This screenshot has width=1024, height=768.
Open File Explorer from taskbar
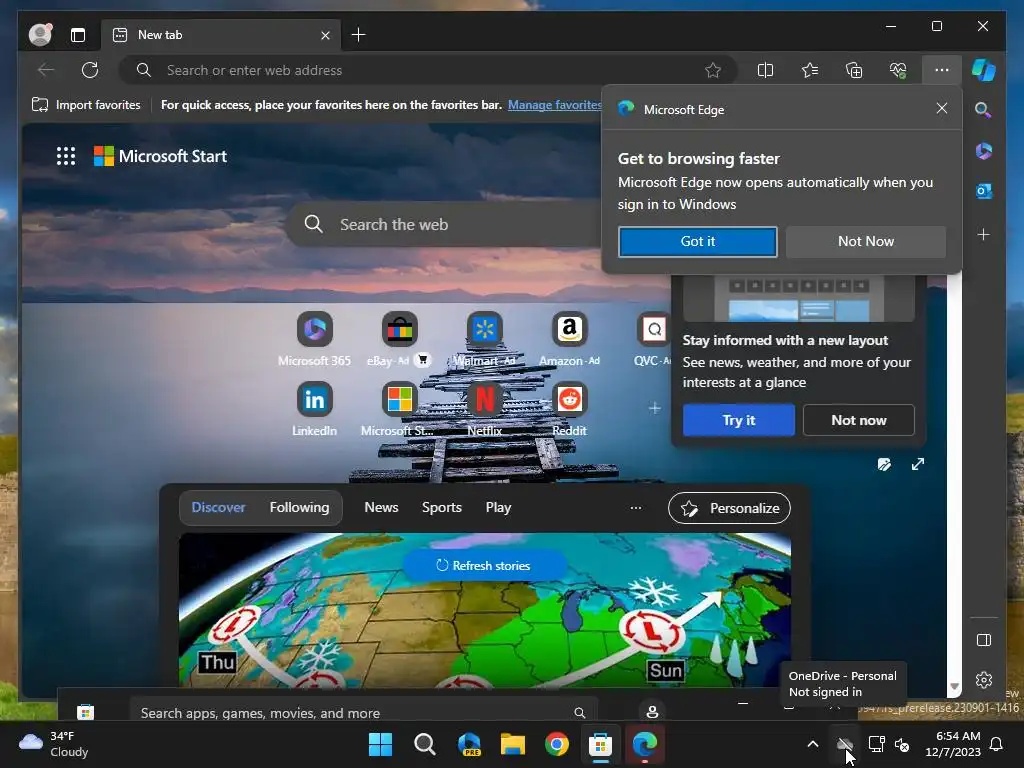click(x=513, y=744)
